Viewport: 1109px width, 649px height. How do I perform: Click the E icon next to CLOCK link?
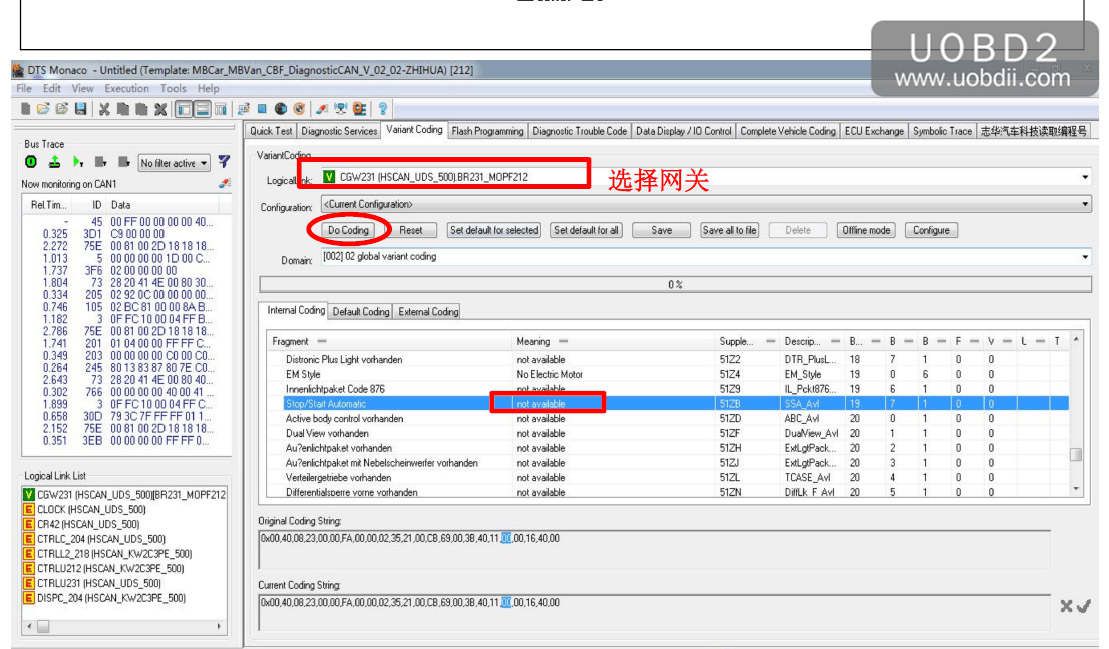point(29,509)
